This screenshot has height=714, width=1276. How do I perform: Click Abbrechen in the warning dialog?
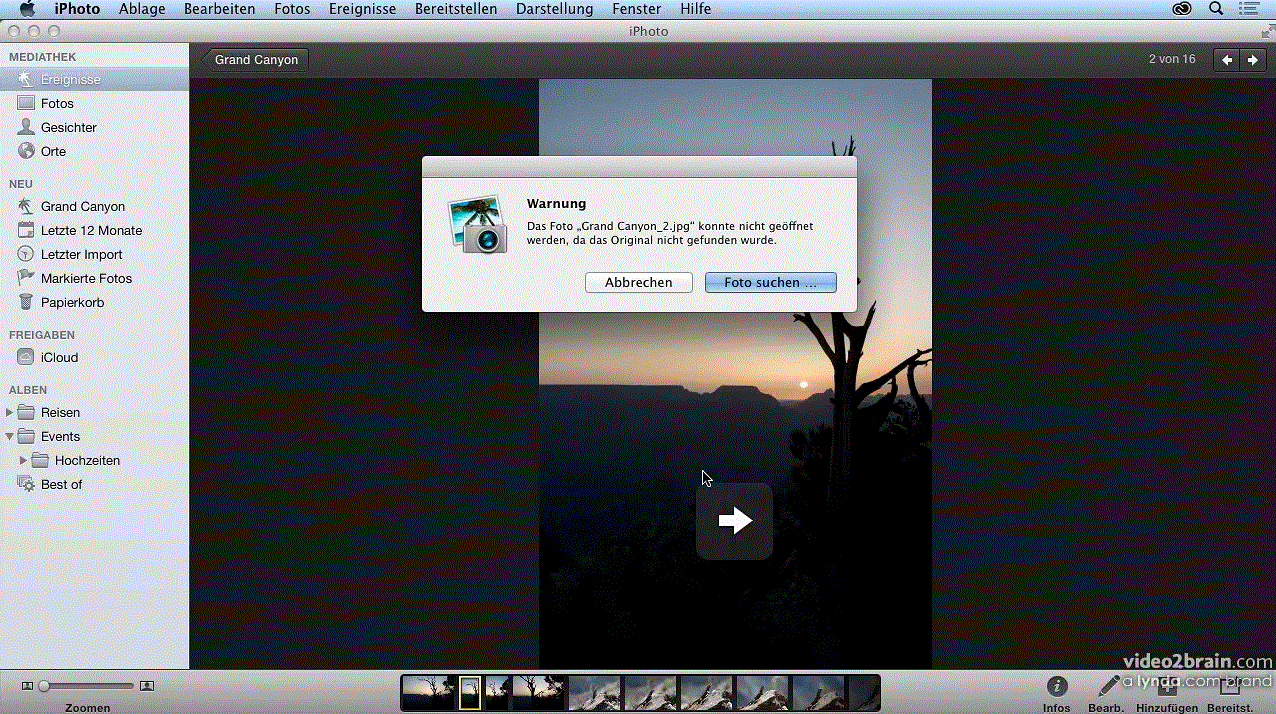pos(638,283)
